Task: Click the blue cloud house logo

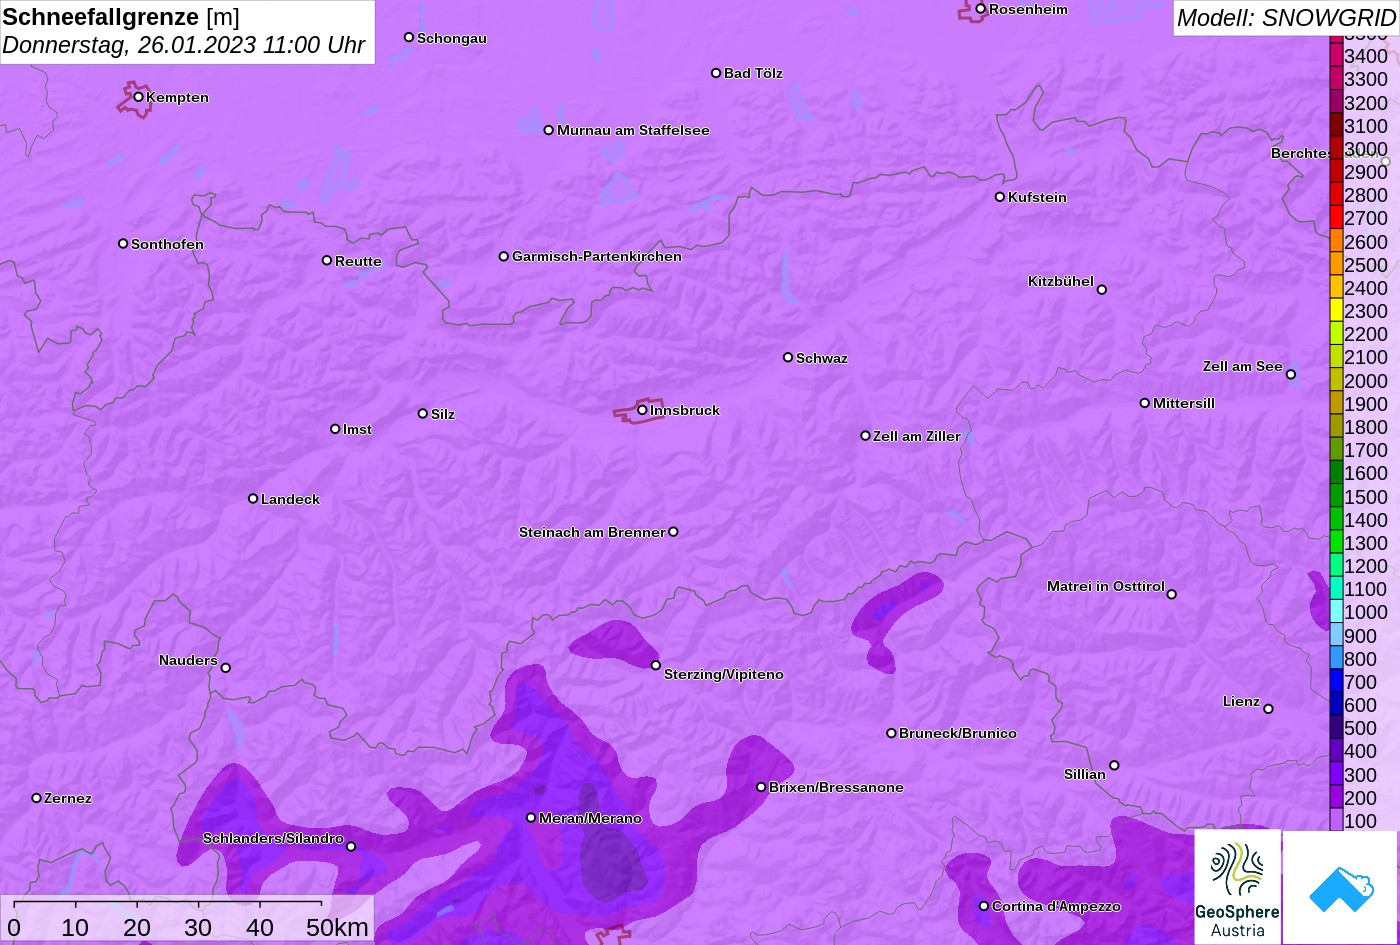Action: point(1340,887)
